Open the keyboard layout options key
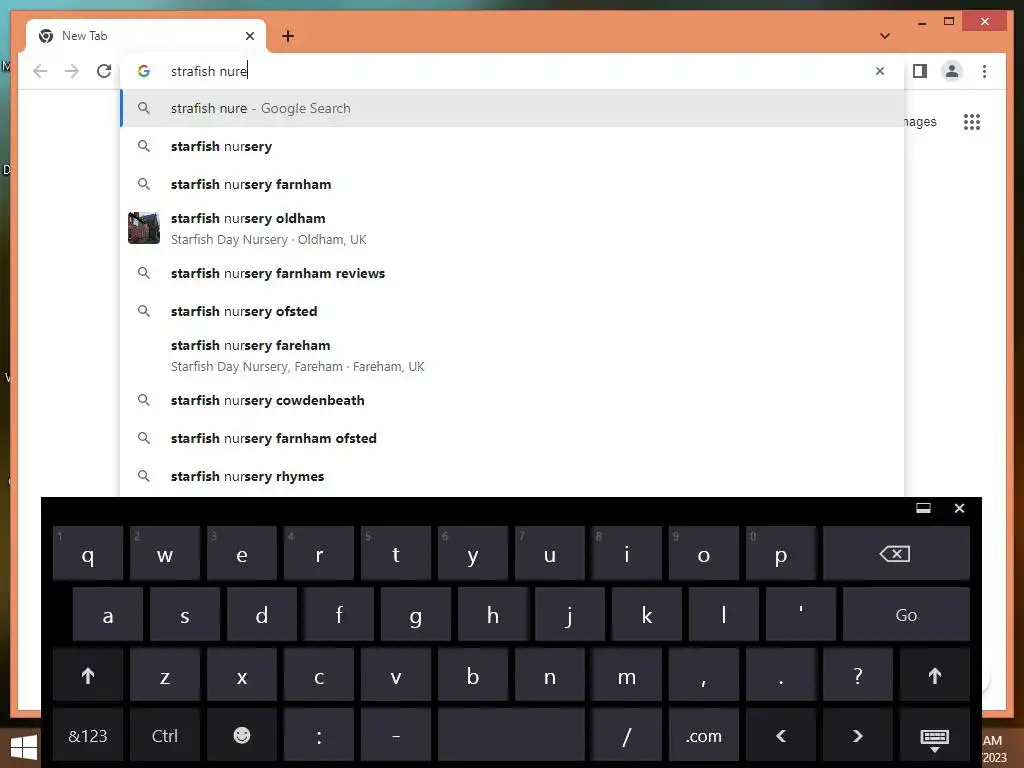 935,736
